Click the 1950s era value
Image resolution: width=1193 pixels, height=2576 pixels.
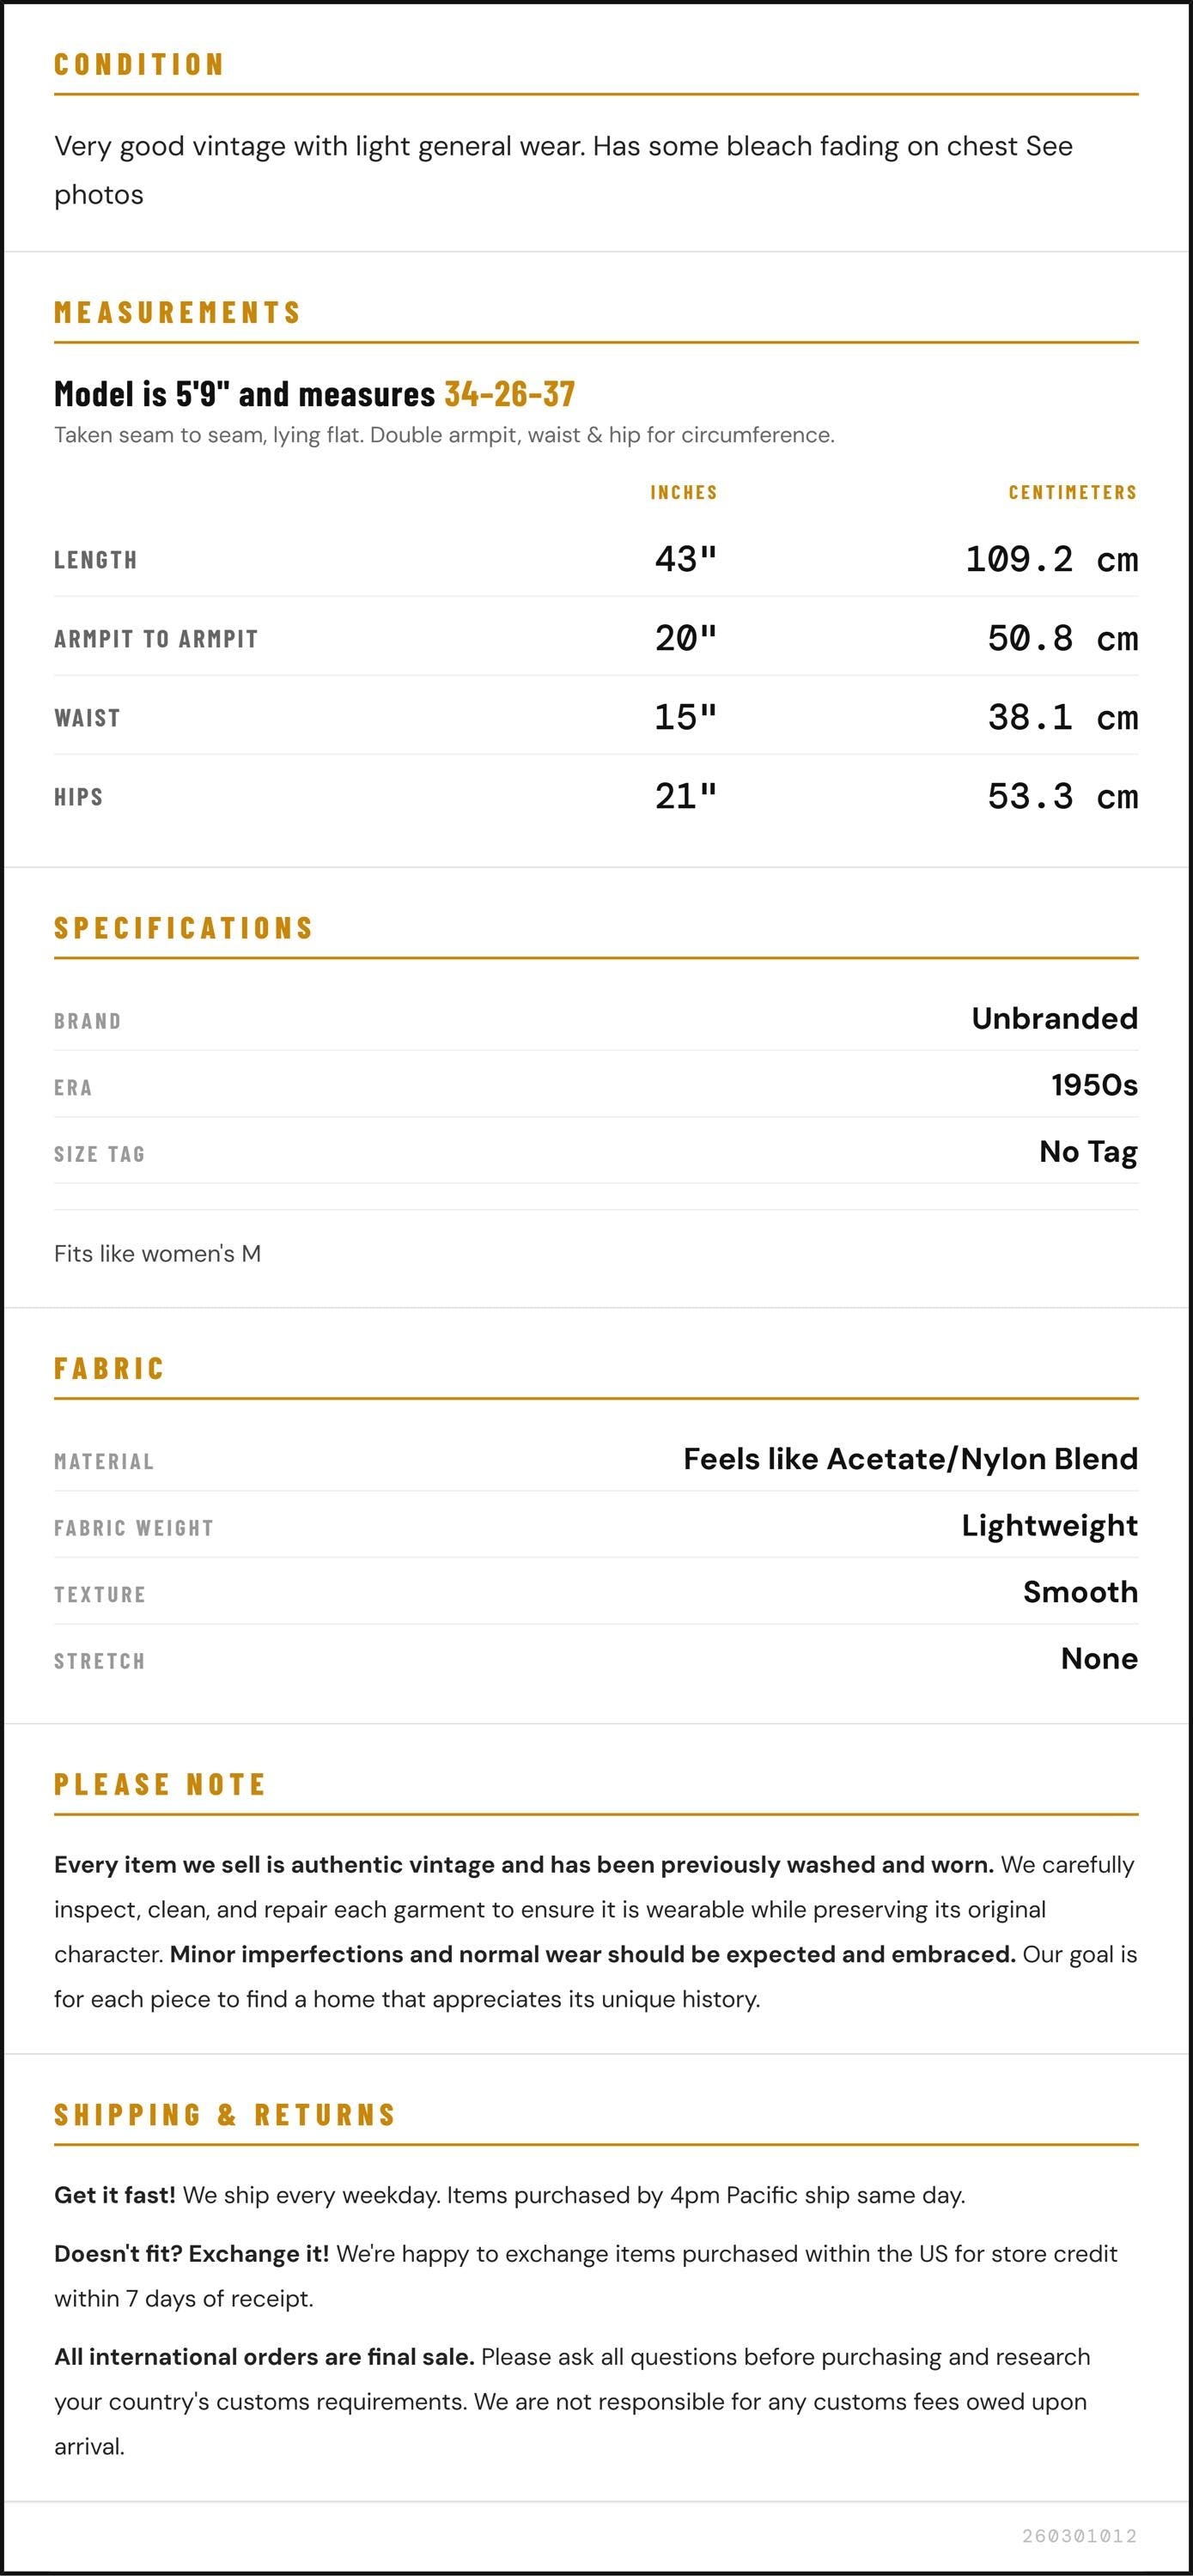(1094, 1085)
